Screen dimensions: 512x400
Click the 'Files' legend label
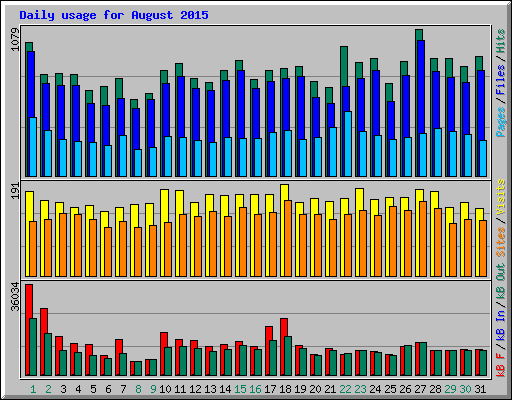click(501, 79)
